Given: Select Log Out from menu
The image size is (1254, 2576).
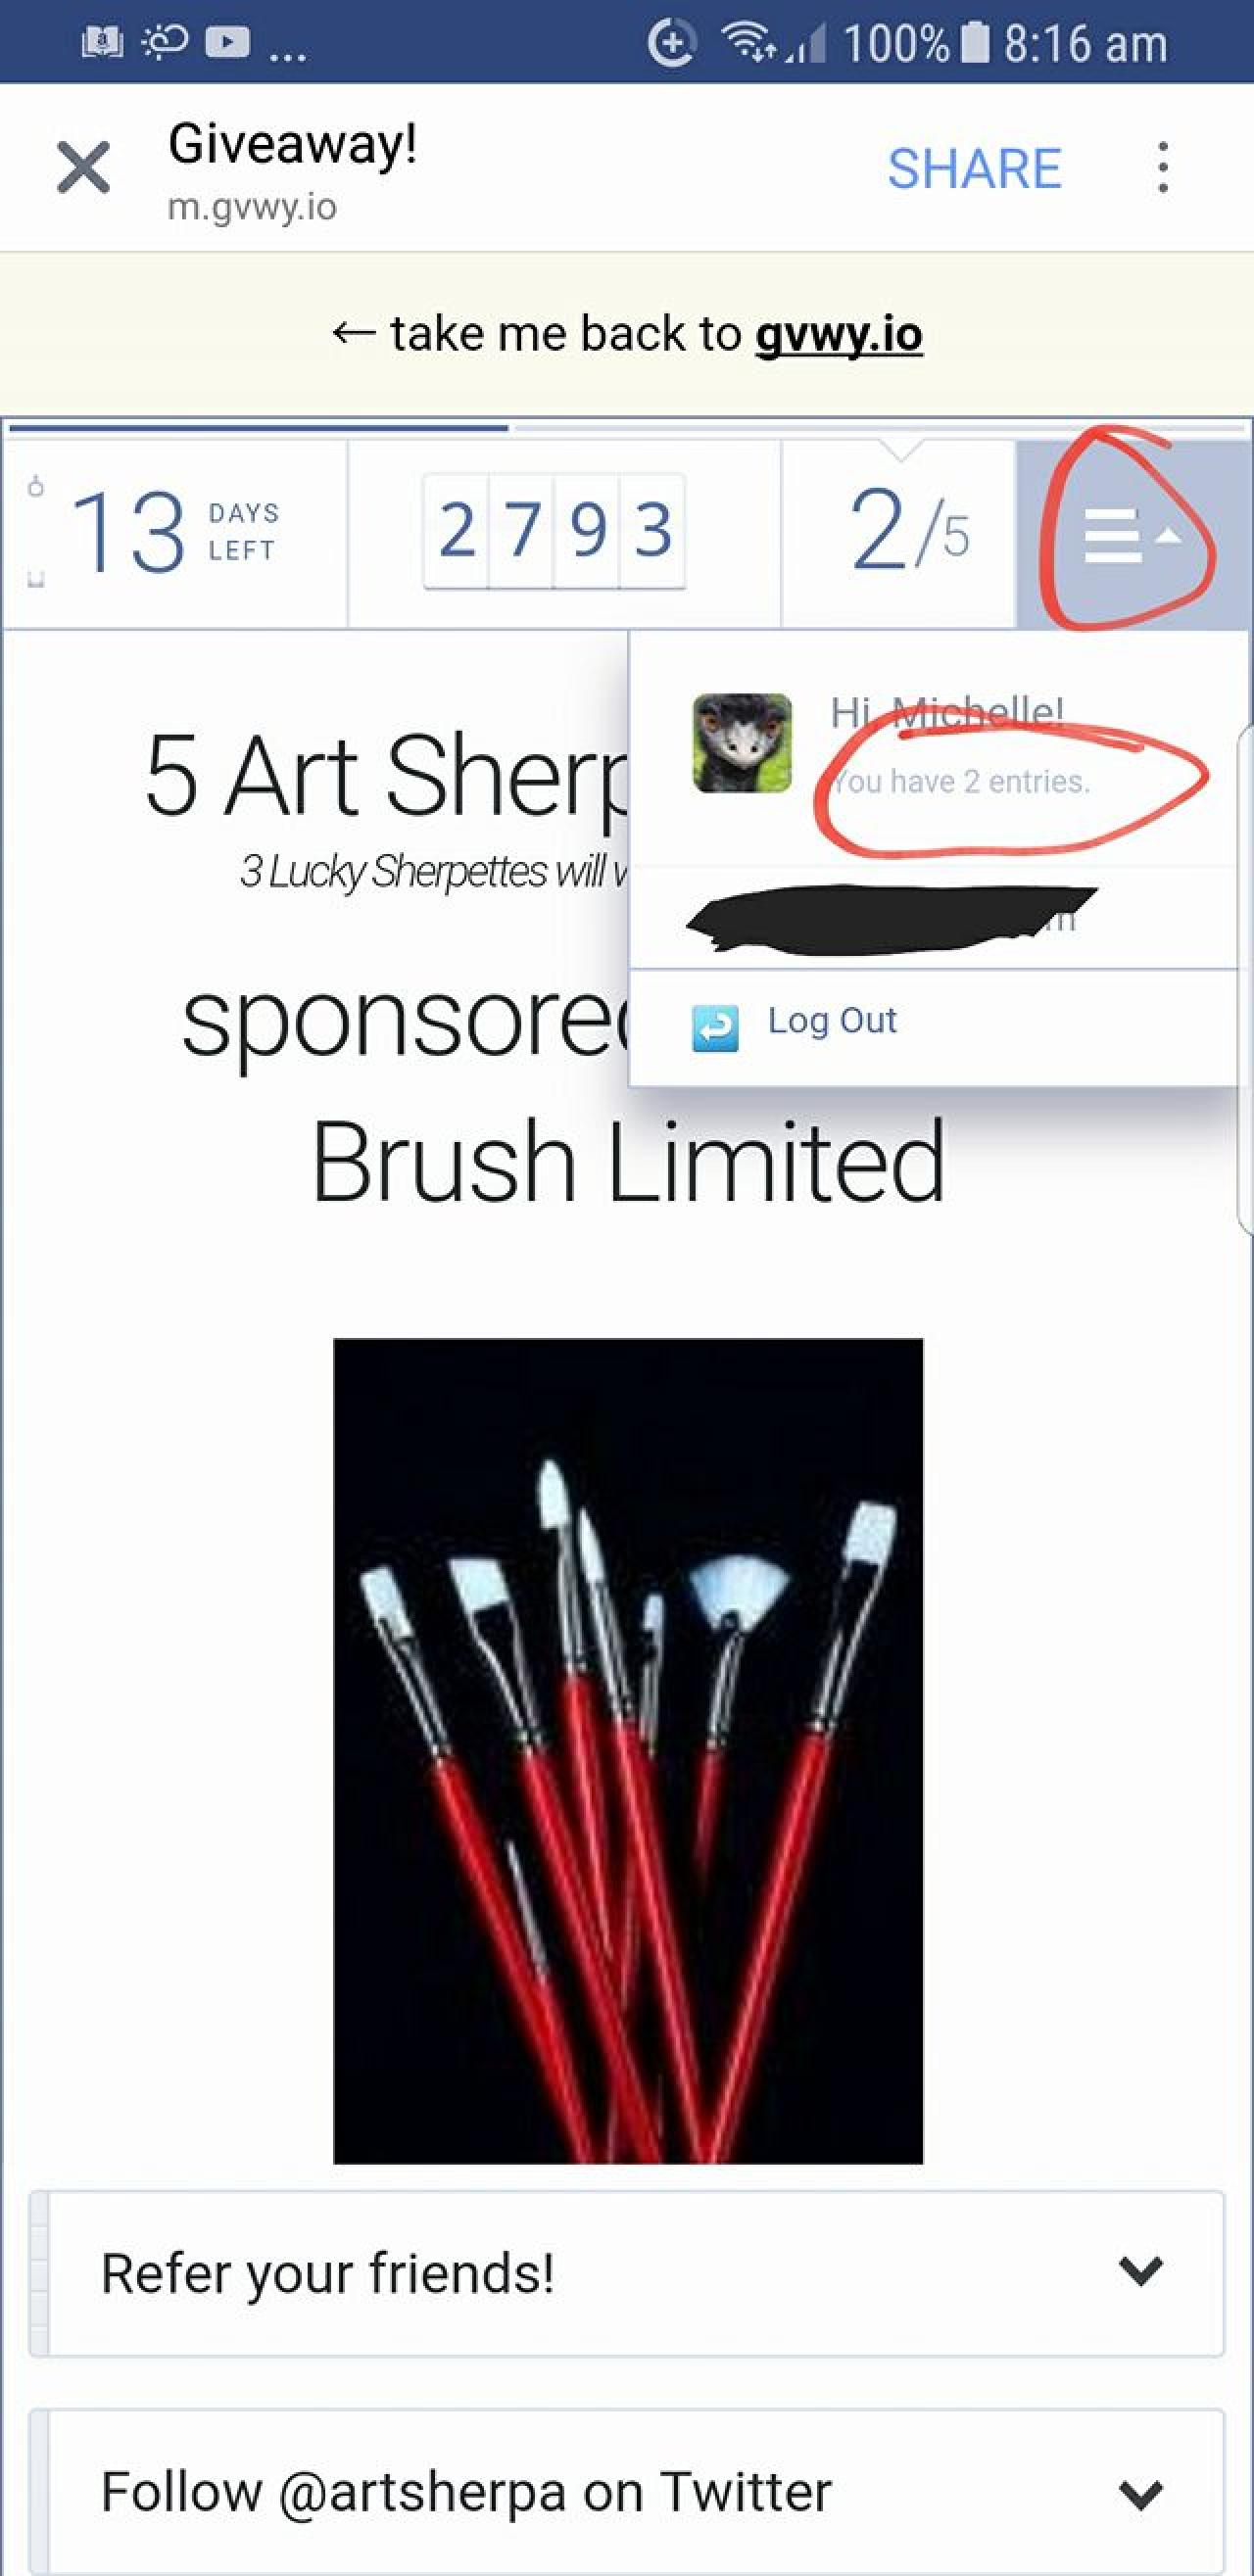Looking at the screenshot, I should point(832,1021).
